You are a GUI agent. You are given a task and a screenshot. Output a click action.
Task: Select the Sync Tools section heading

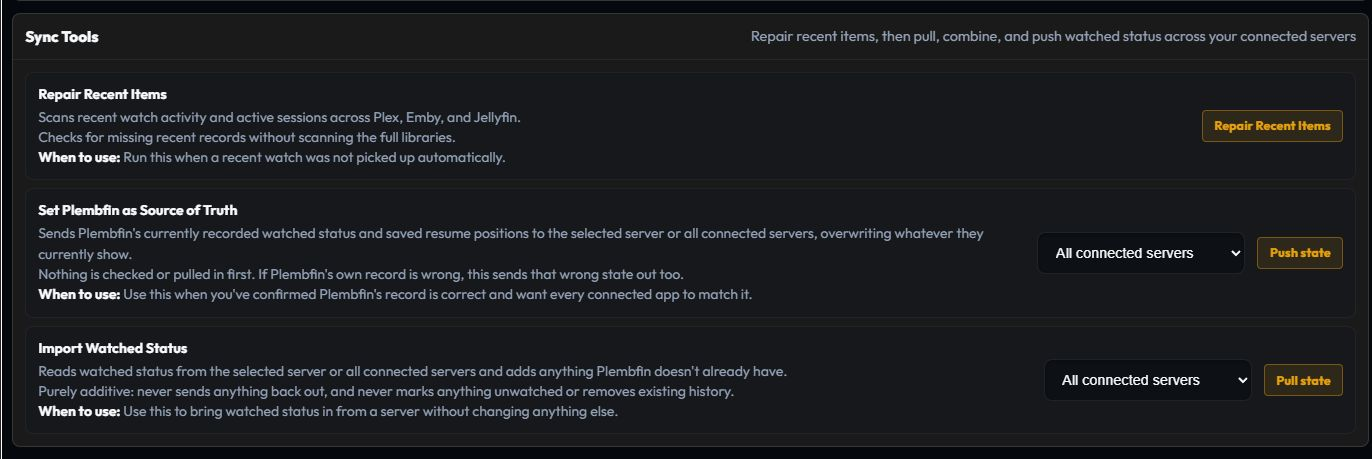(x=62, y=37)
